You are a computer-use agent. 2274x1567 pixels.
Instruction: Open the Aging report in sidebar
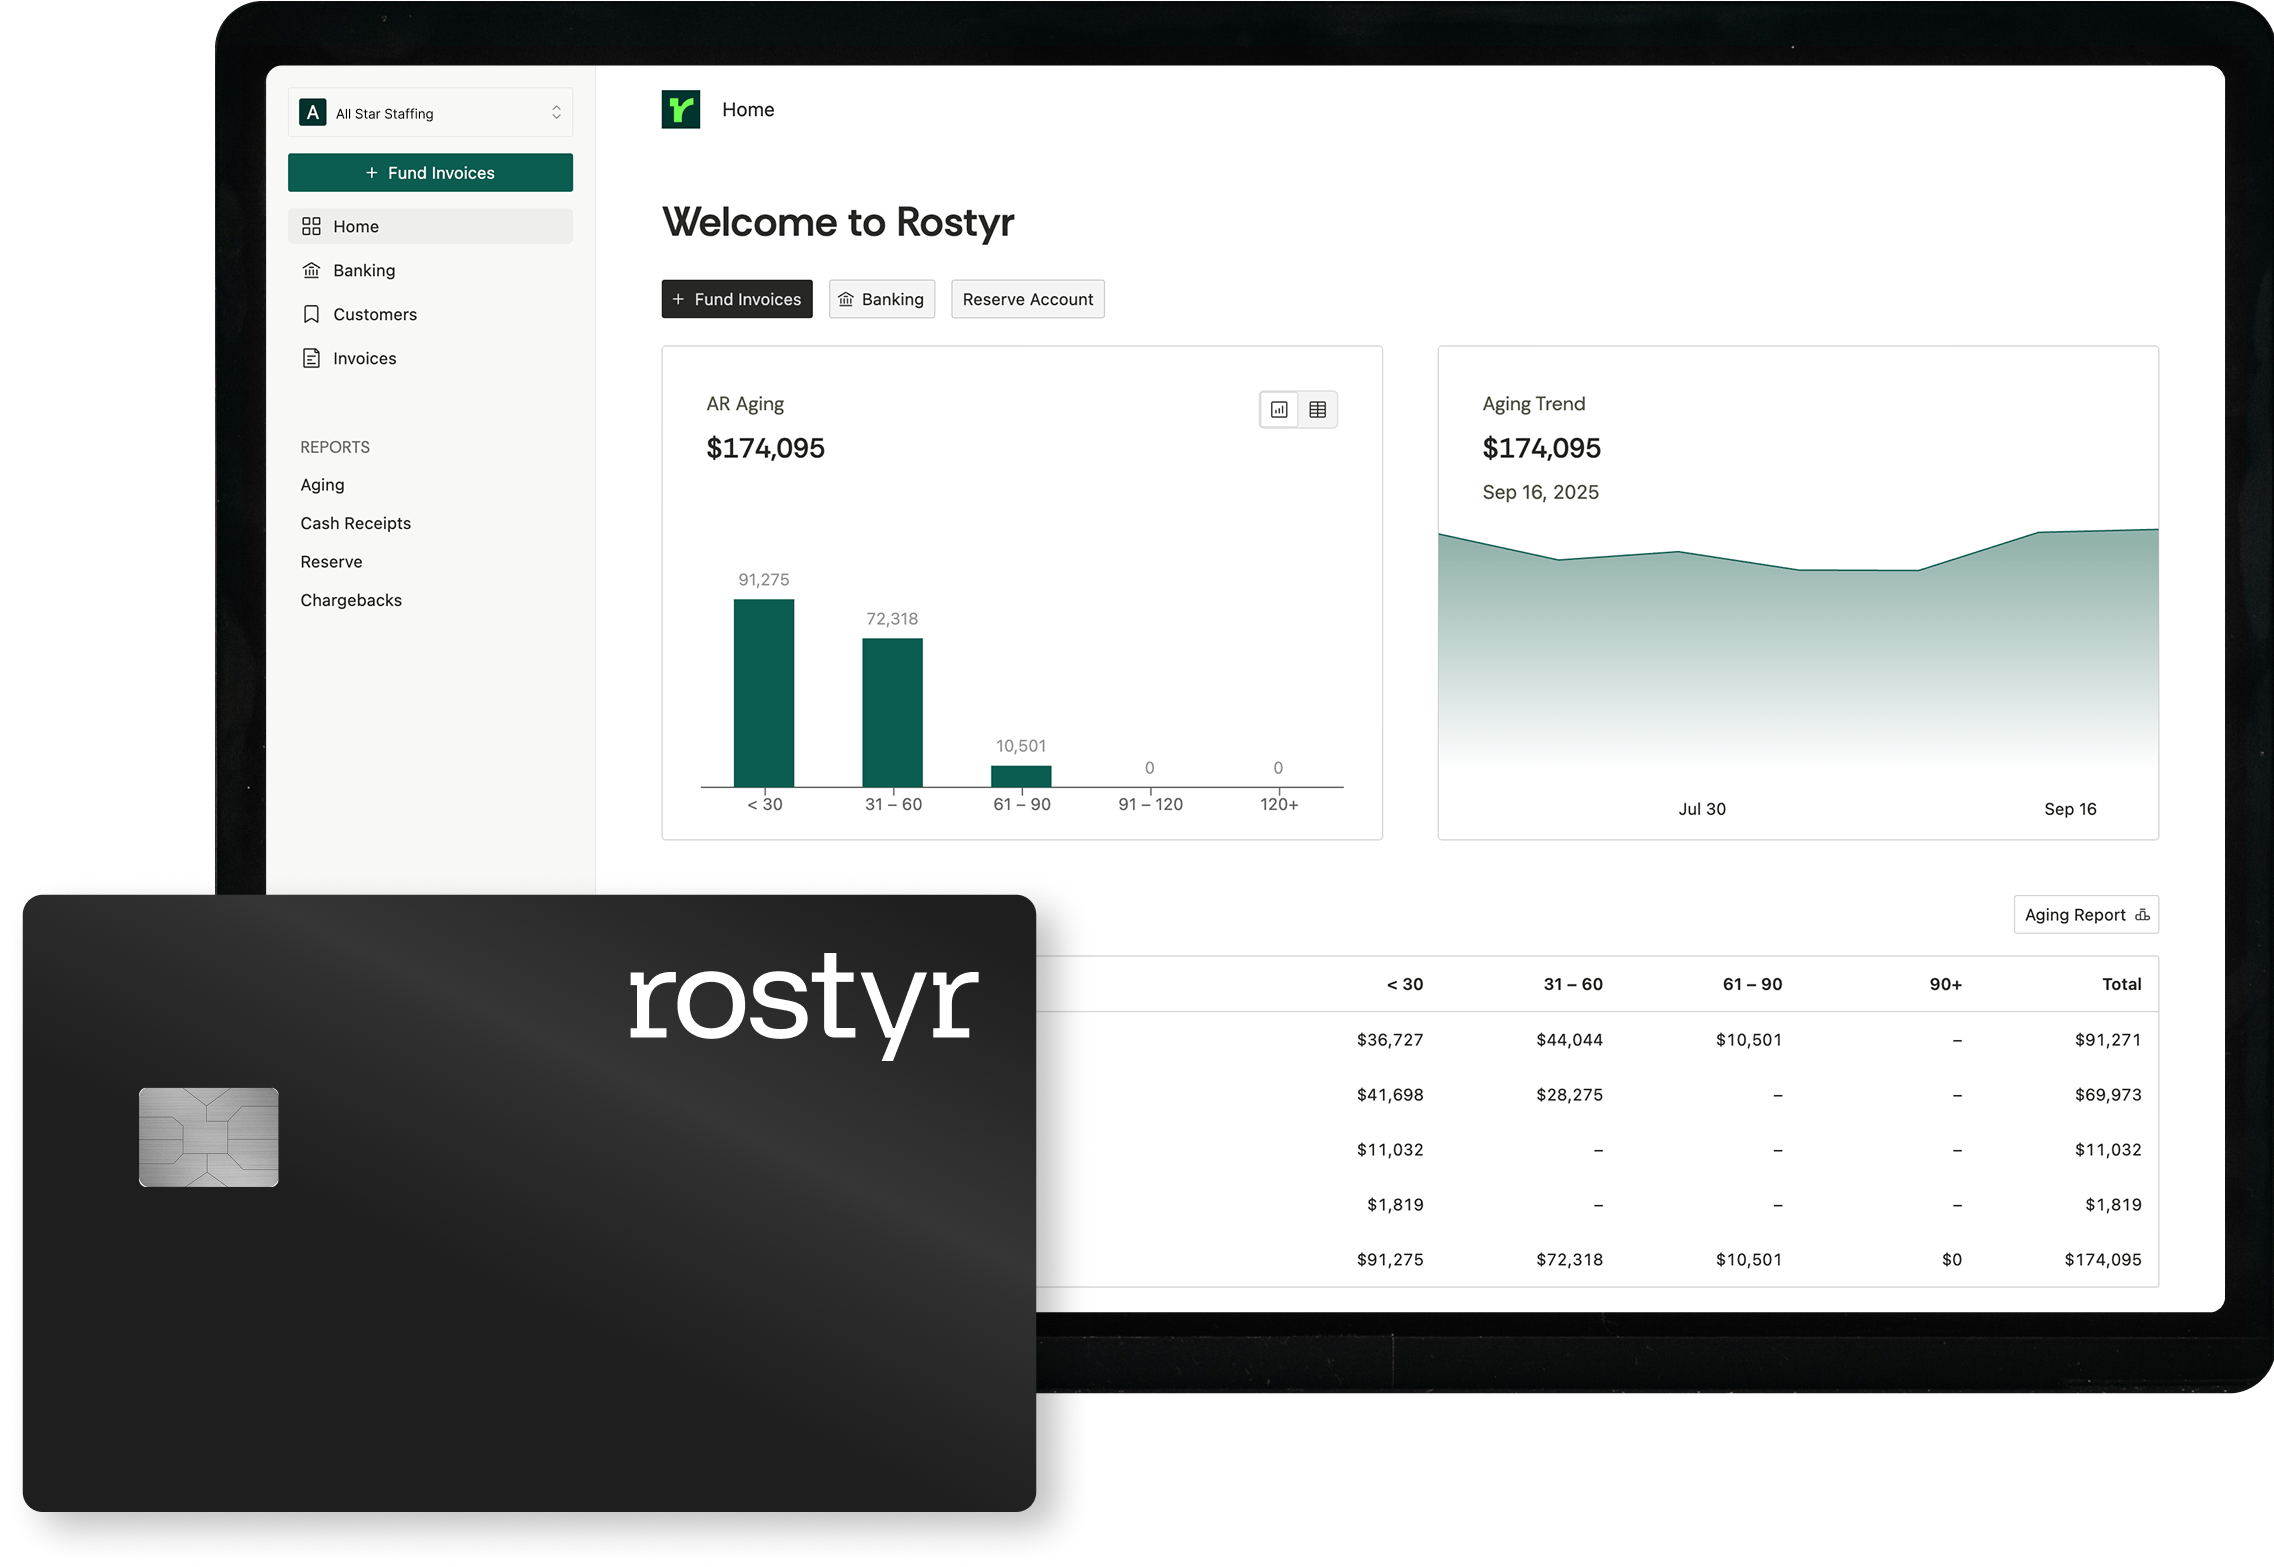[x=322, y=485]
